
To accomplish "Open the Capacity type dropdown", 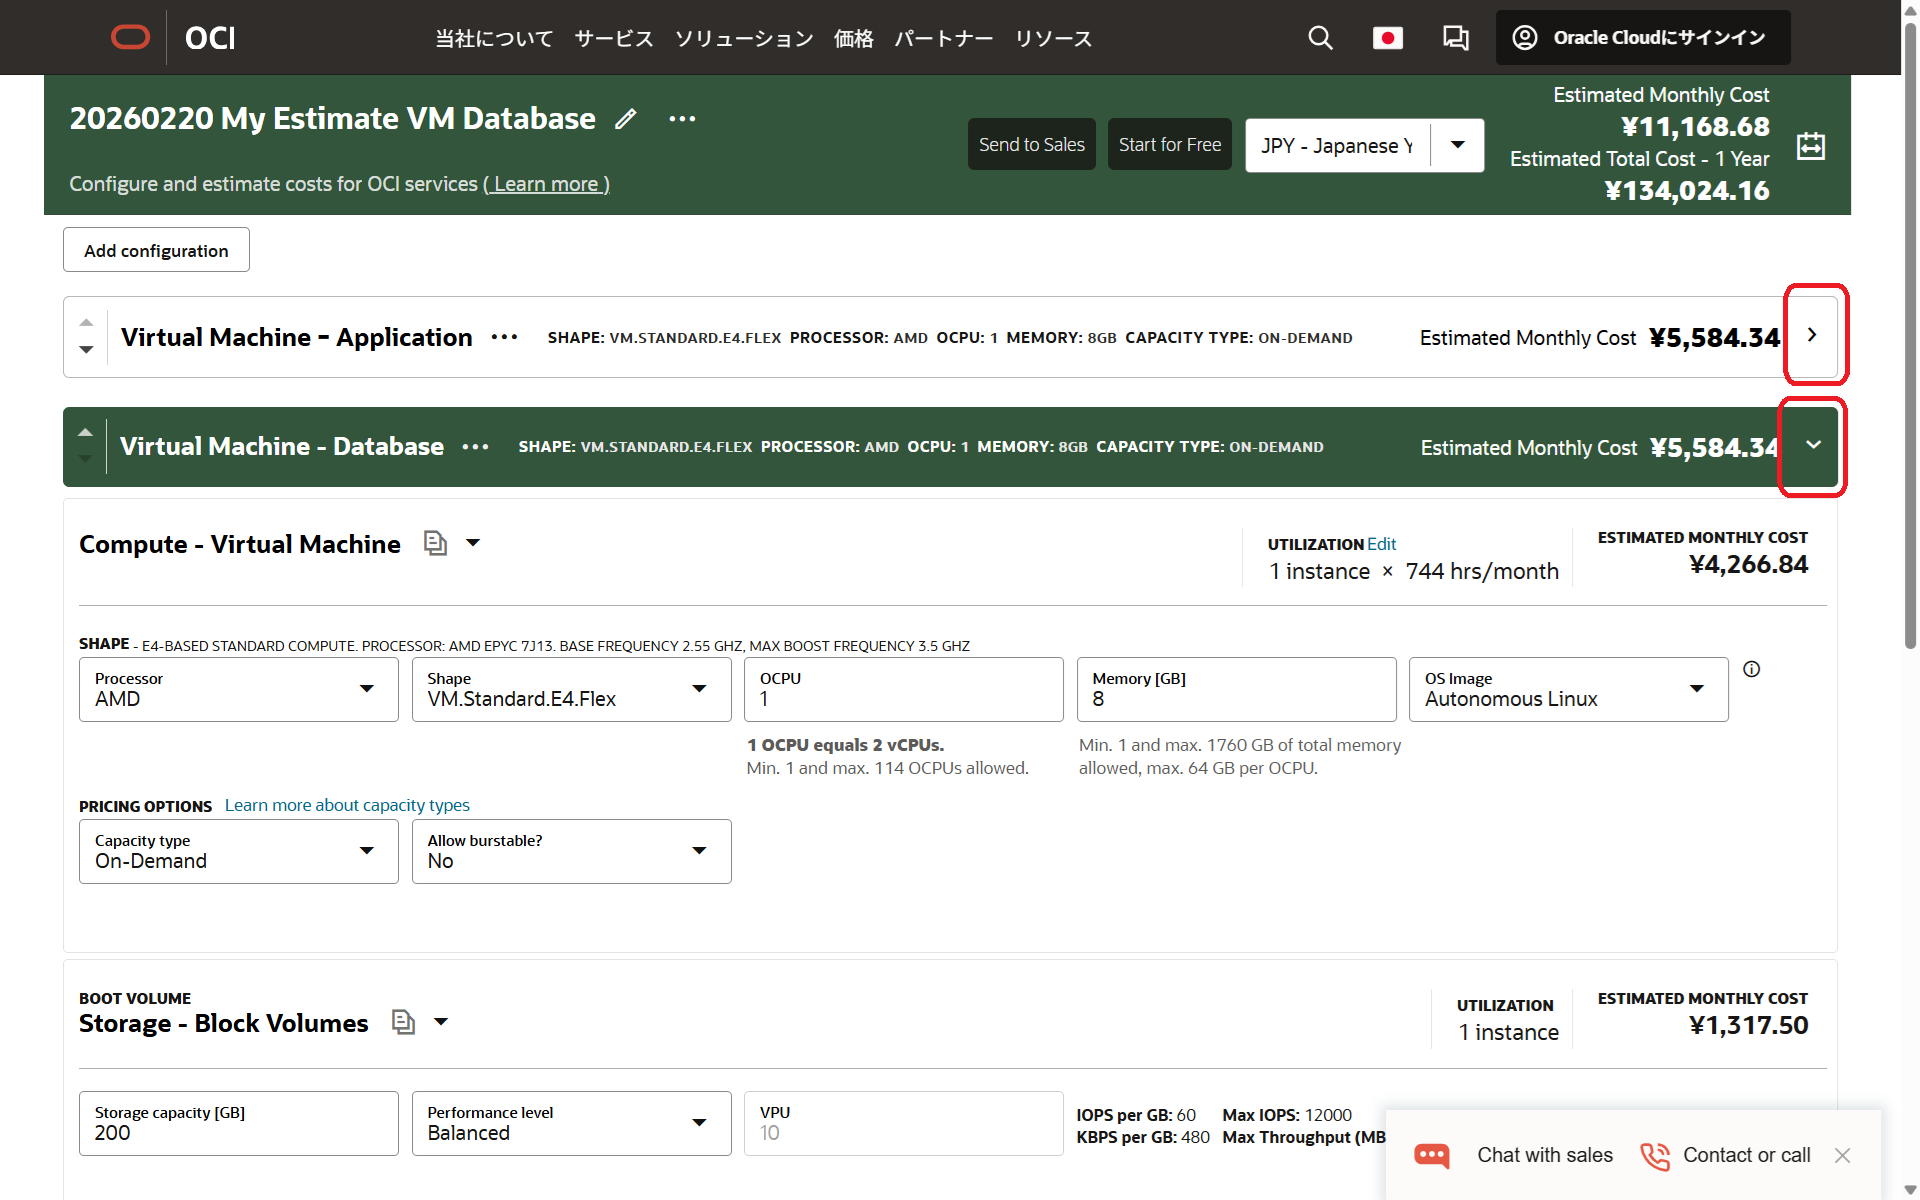I will click(x=238, y=851).
